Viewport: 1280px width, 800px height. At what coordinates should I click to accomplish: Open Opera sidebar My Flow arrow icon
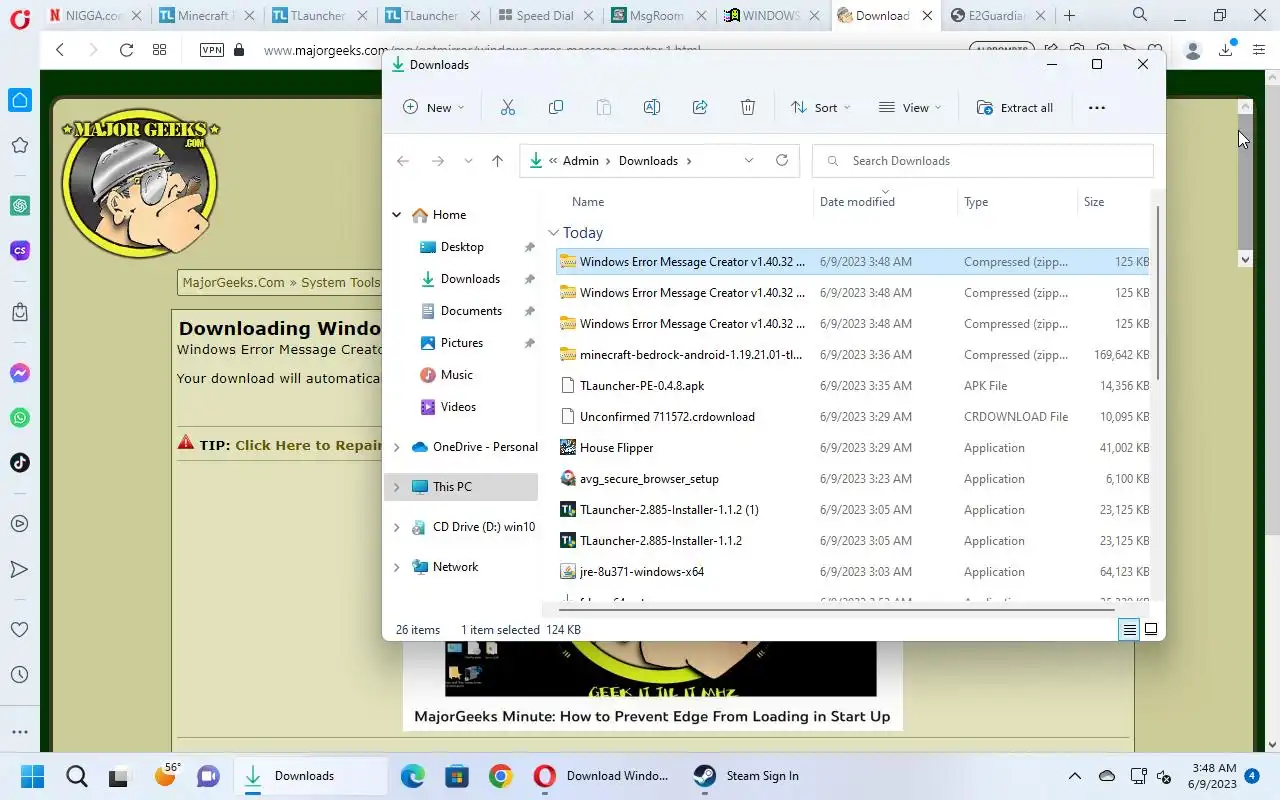coord(20,569)
